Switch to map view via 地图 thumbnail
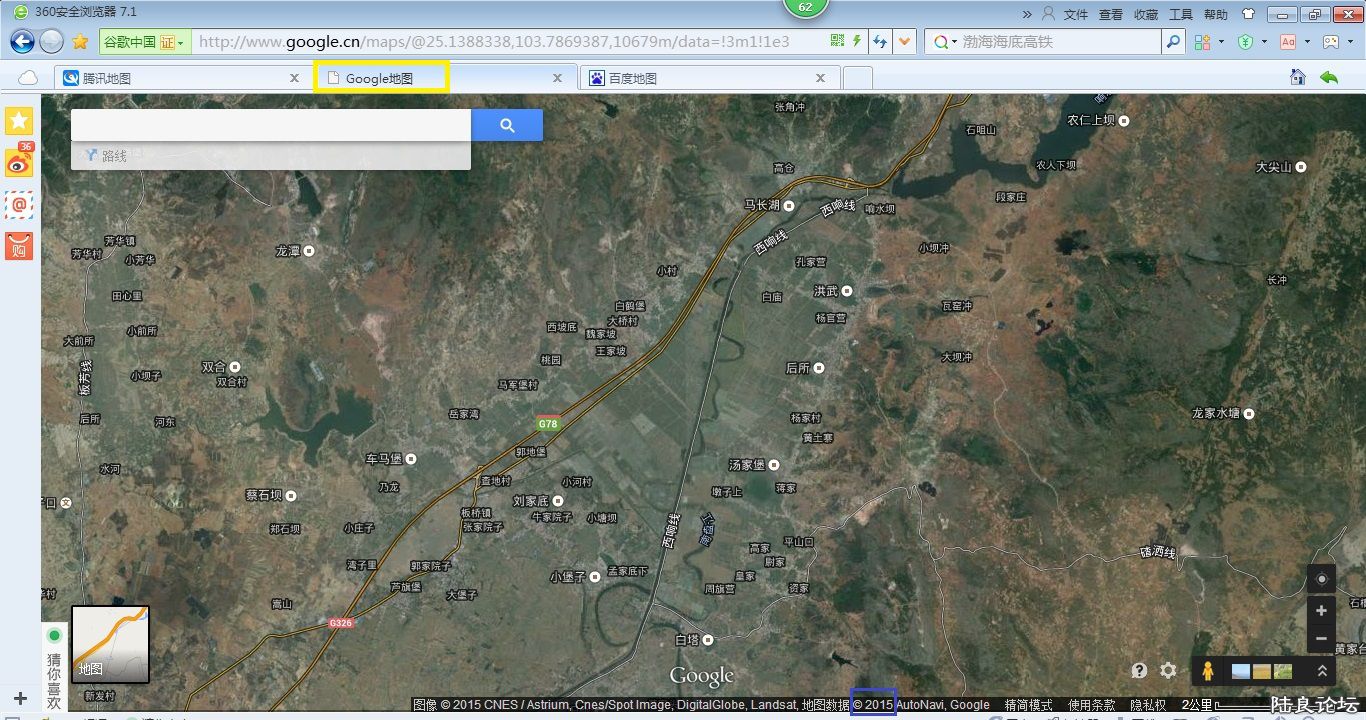1366x720 pixels. (110, 644)
